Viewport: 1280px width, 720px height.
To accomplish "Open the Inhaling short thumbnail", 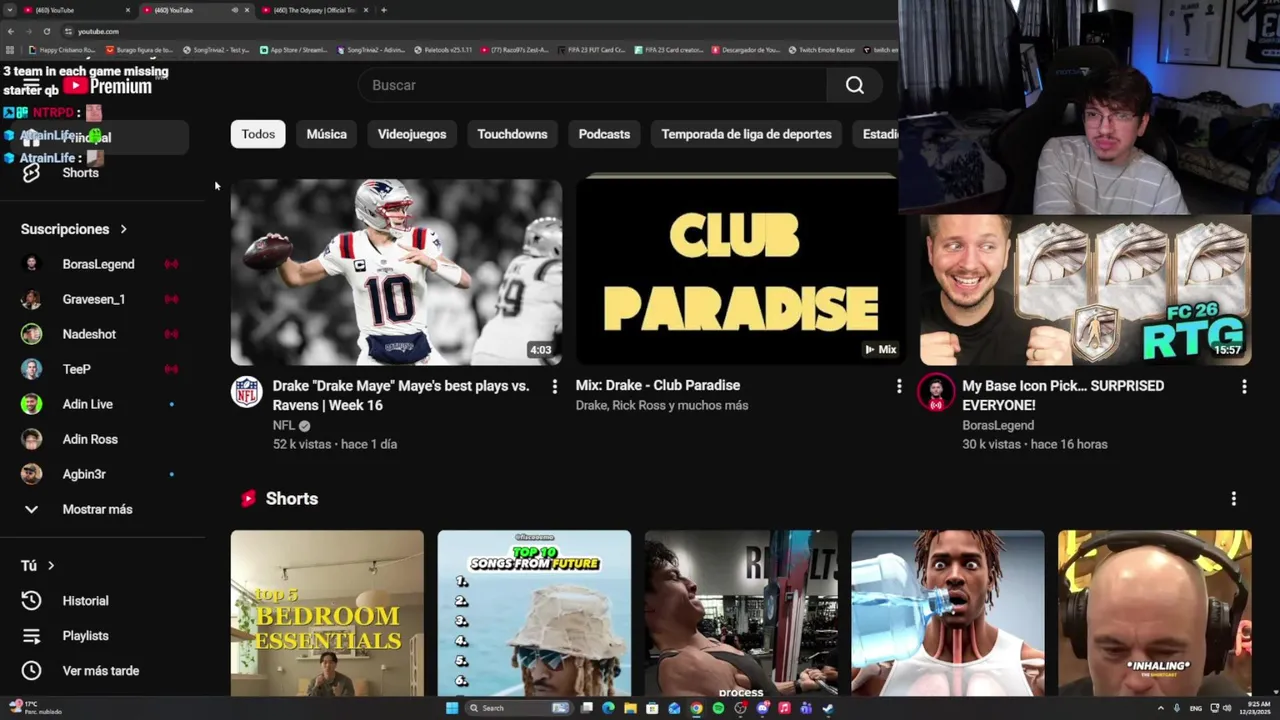I will point(1154,613).
